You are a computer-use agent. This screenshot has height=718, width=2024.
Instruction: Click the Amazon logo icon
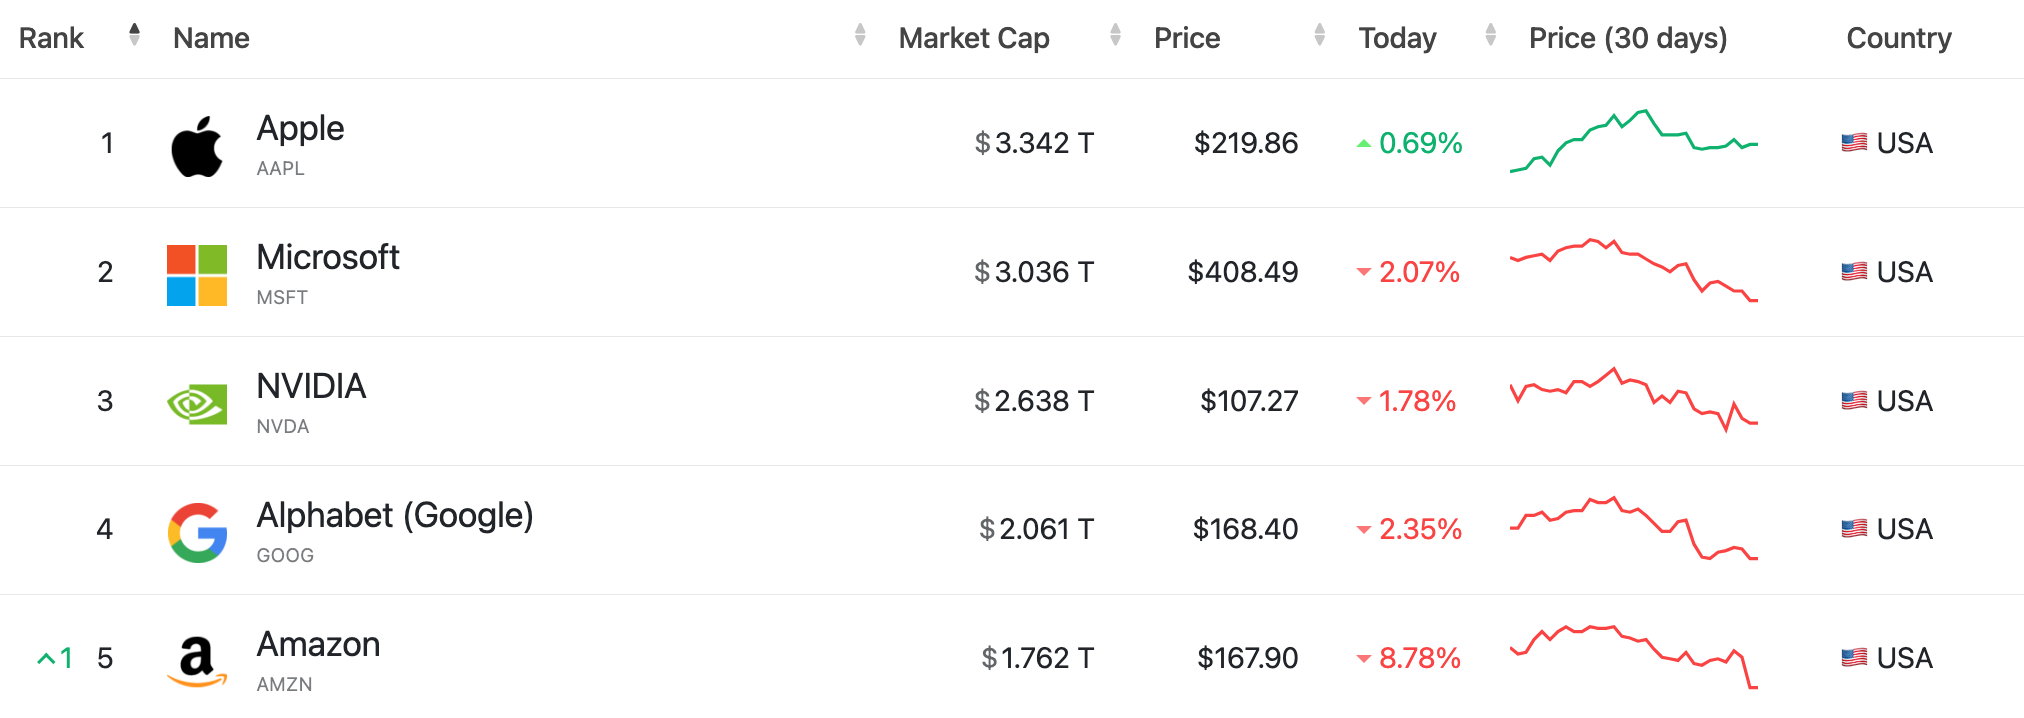click(197, 661)
